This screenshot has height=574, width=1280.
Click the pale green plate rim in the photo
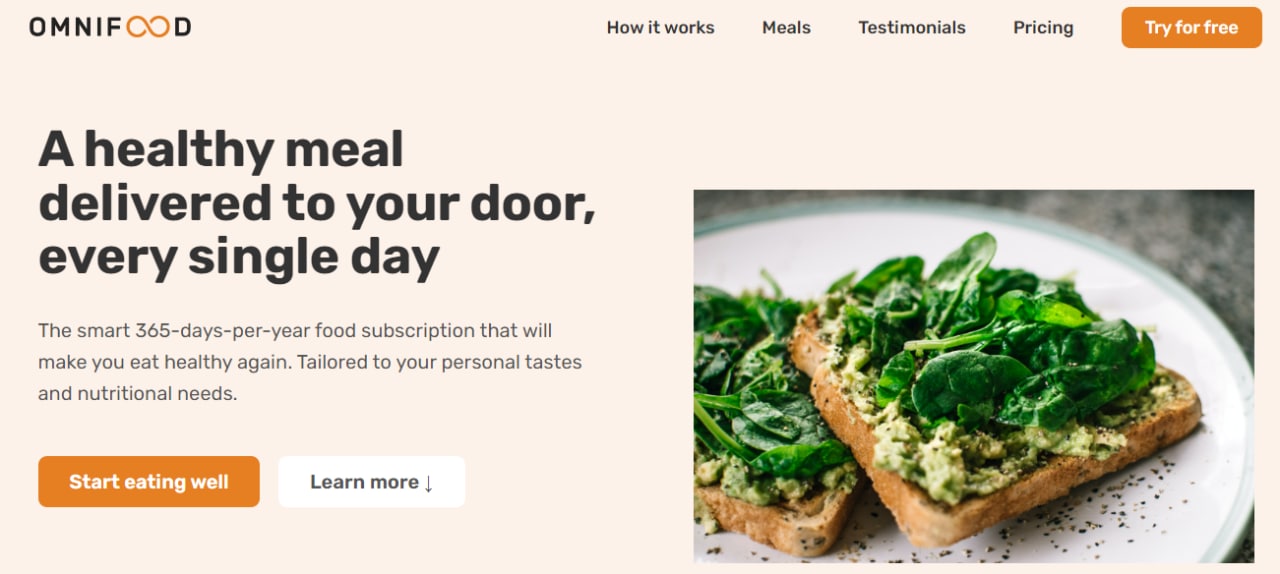tap(1228, 420)
